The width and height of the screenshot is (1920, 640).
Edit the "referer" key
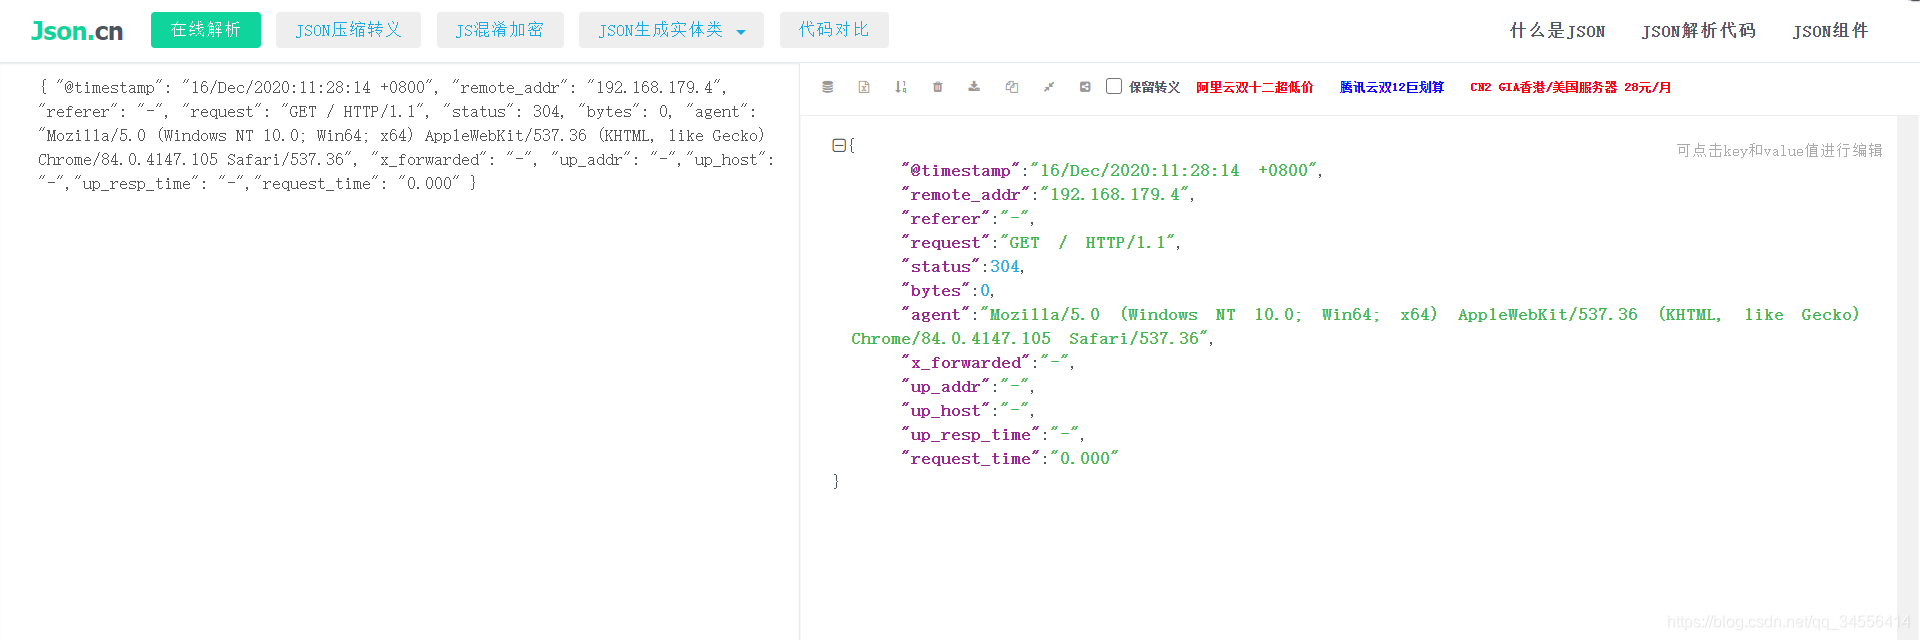pos(946,219)
